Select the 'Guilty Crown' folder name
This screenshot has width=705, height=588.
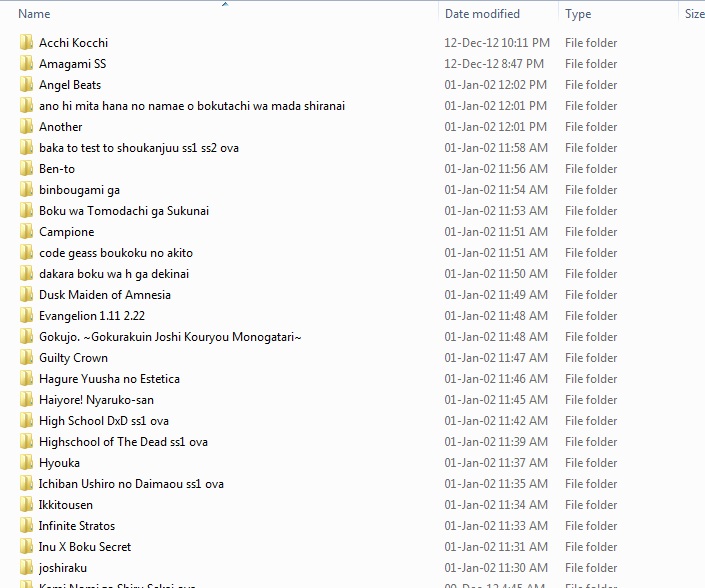[x=74, y=358]
